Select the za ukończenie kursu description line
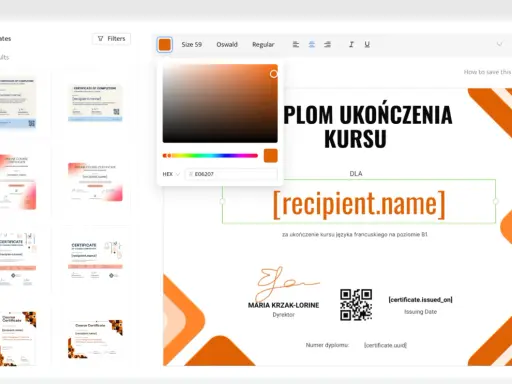 tap(355, 235)
